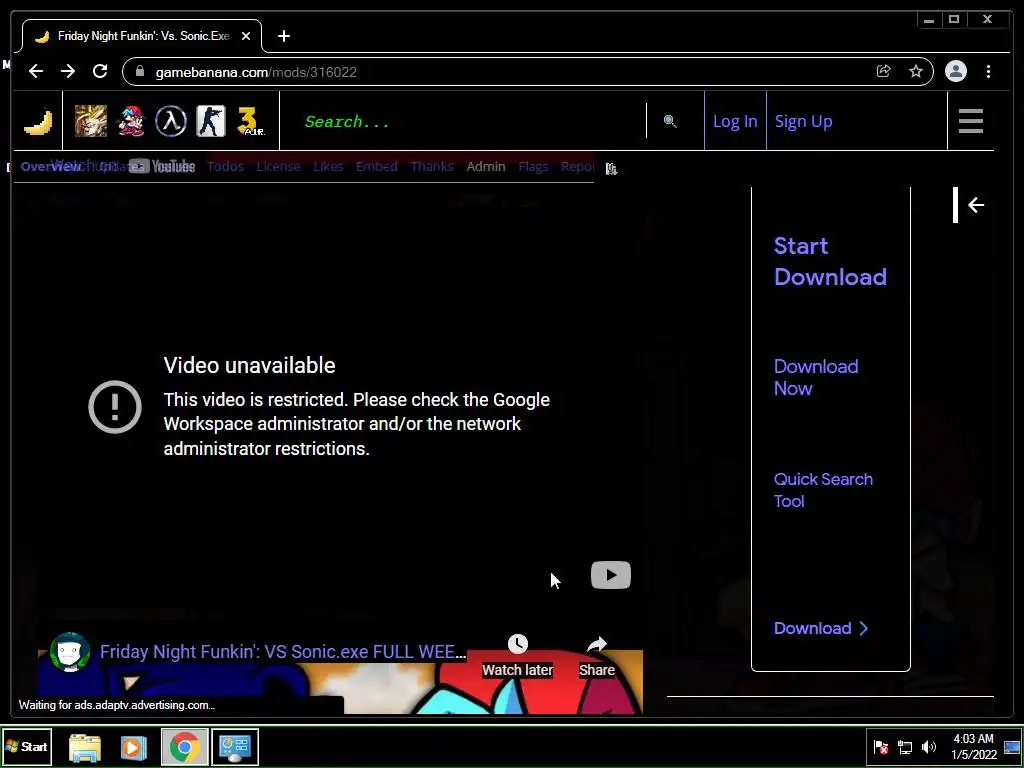Open Windows Media Player from taskbar
The image size is (1024, 768).
pos(133,747)
